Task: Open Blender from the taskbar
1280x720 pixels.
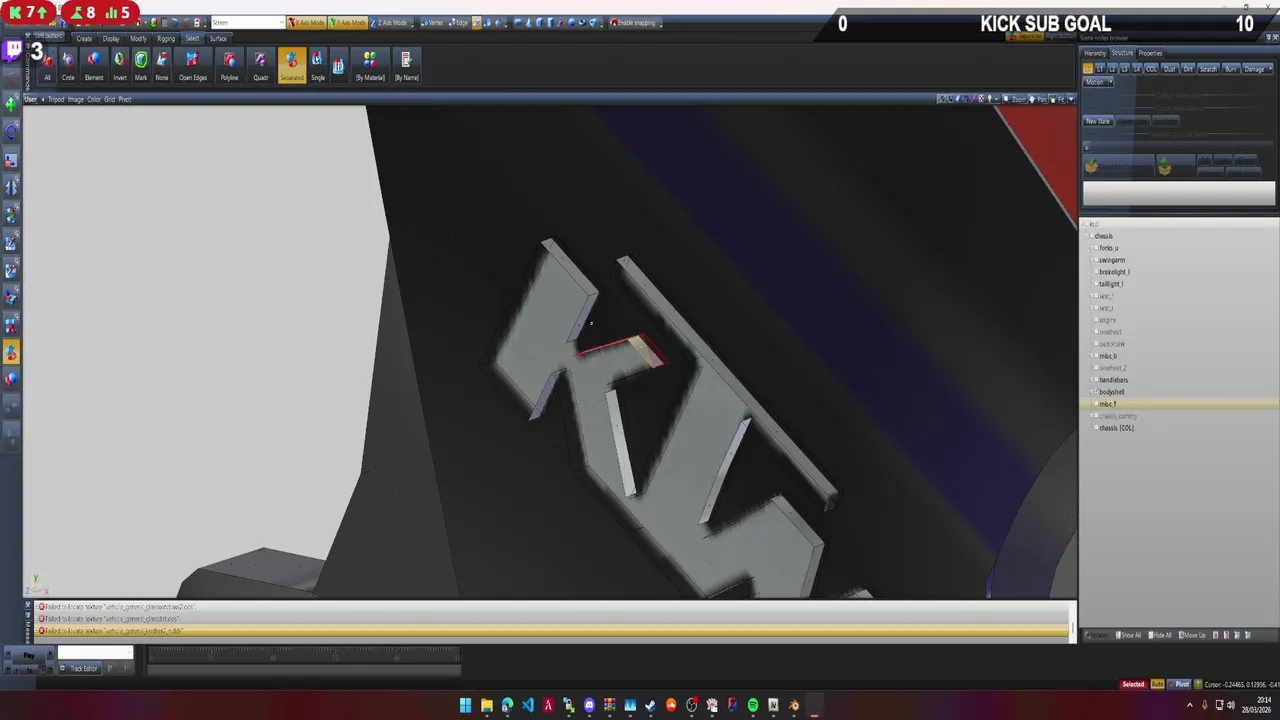Action: 794,705
